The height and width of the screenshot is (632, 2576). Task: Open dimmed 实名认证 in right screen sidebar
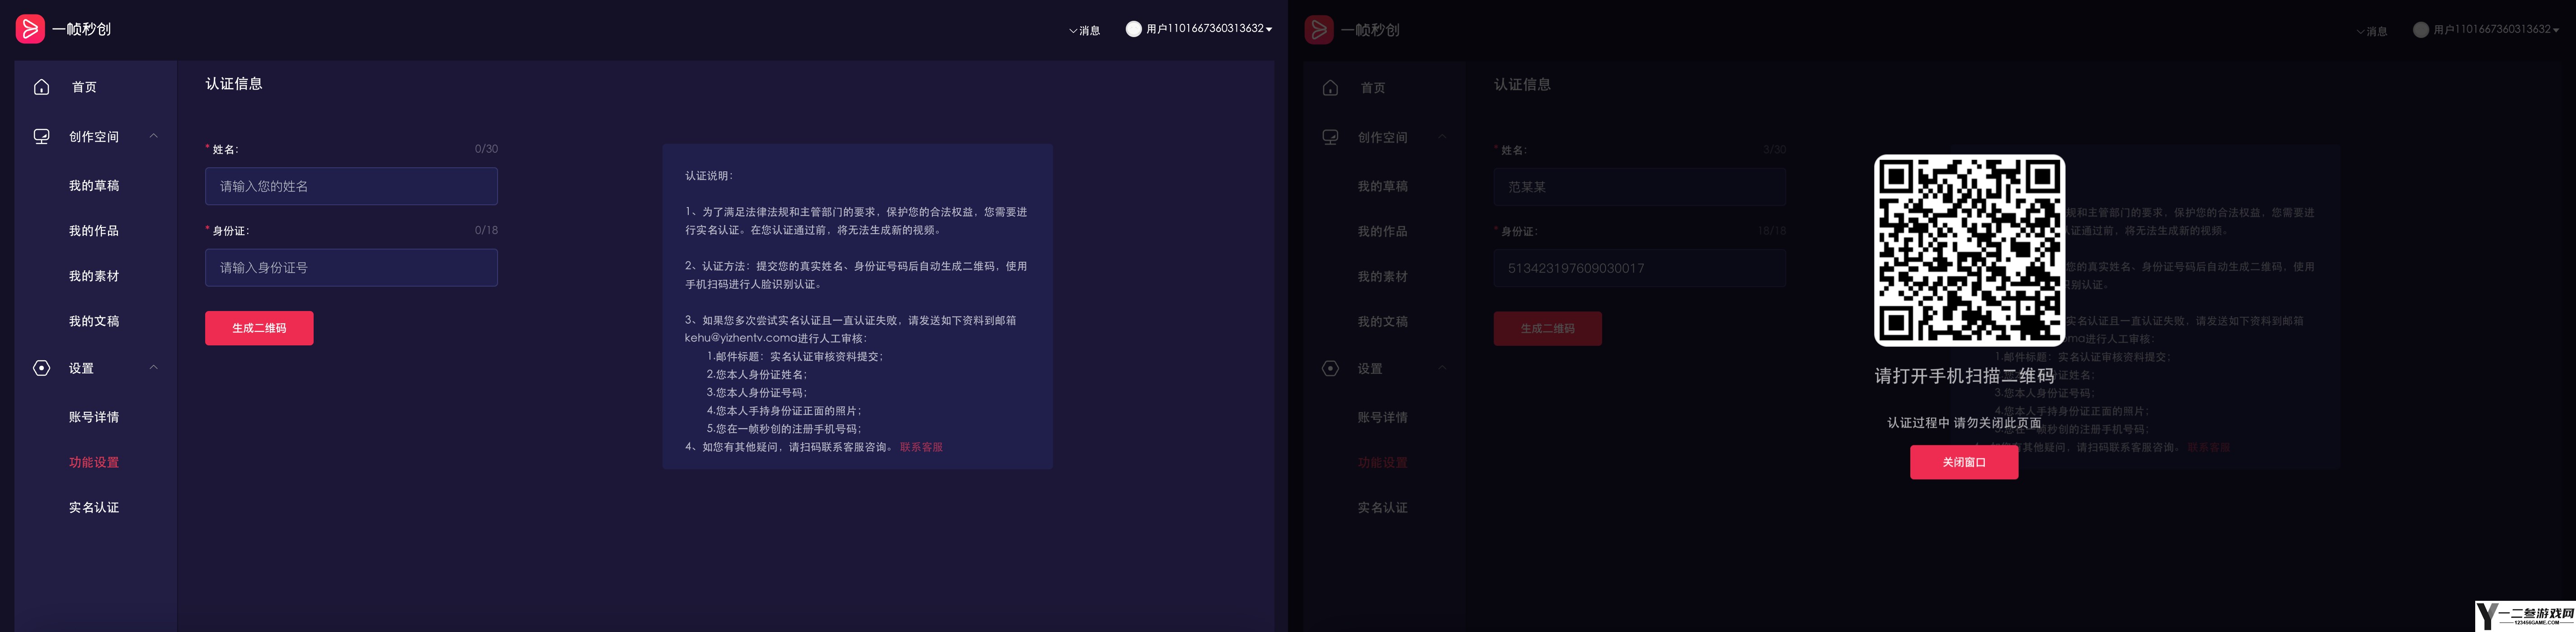click(x=1382, y=508)
